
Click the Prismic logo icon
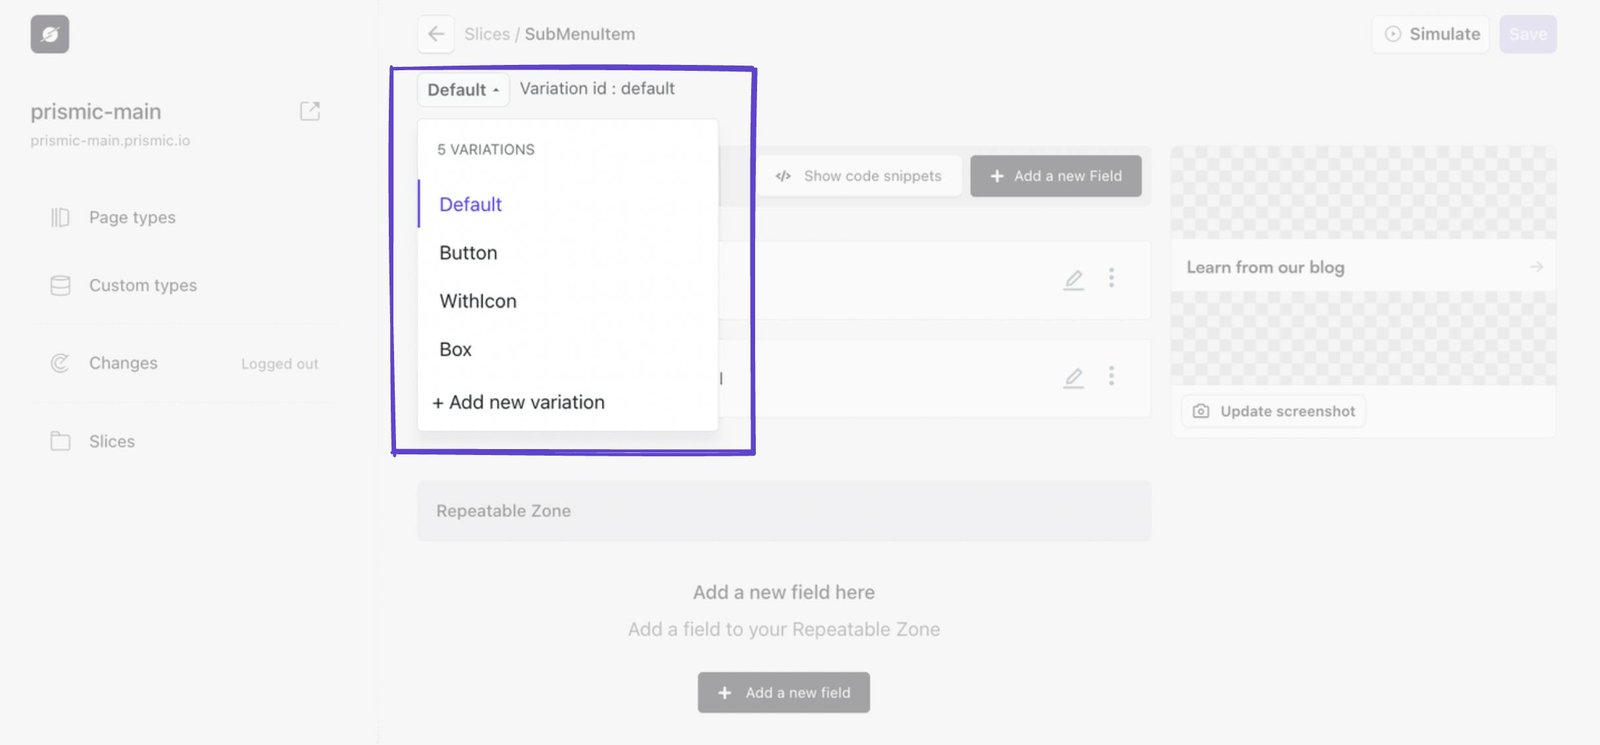click(x=49, y=34)
